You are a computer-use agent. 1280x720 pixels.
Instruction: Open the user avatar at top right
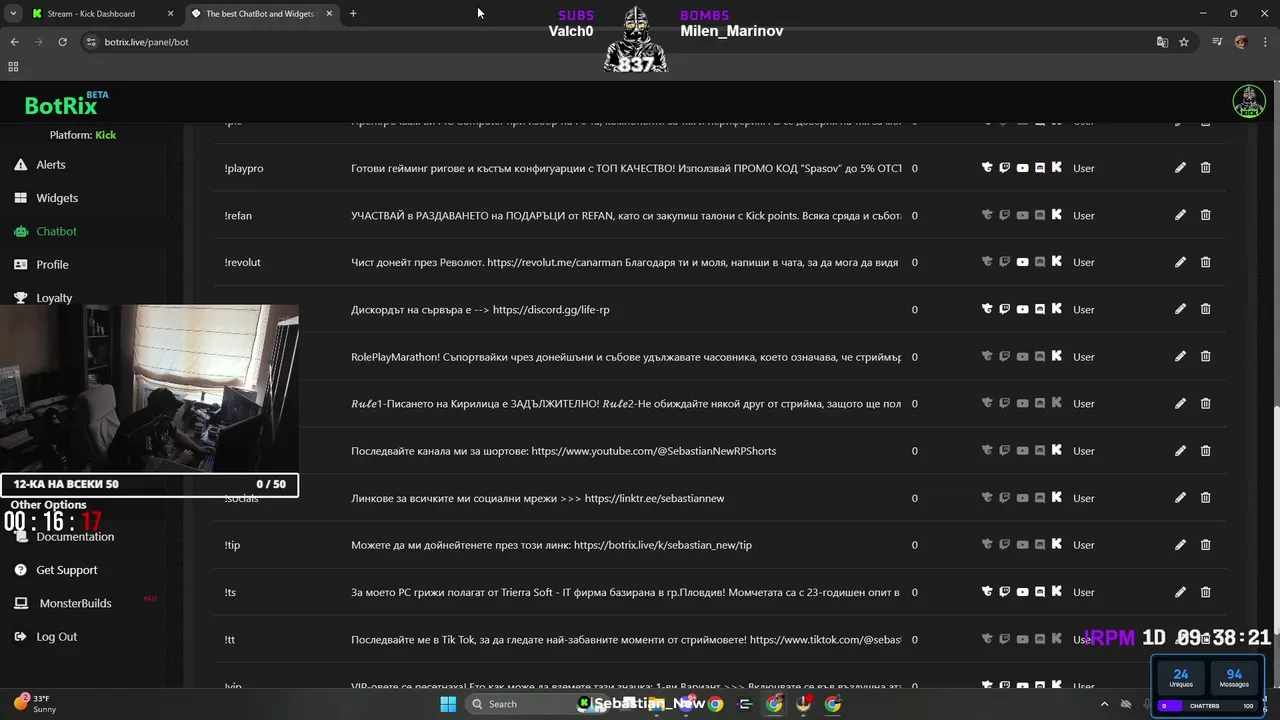click(x=1248, y=101)
